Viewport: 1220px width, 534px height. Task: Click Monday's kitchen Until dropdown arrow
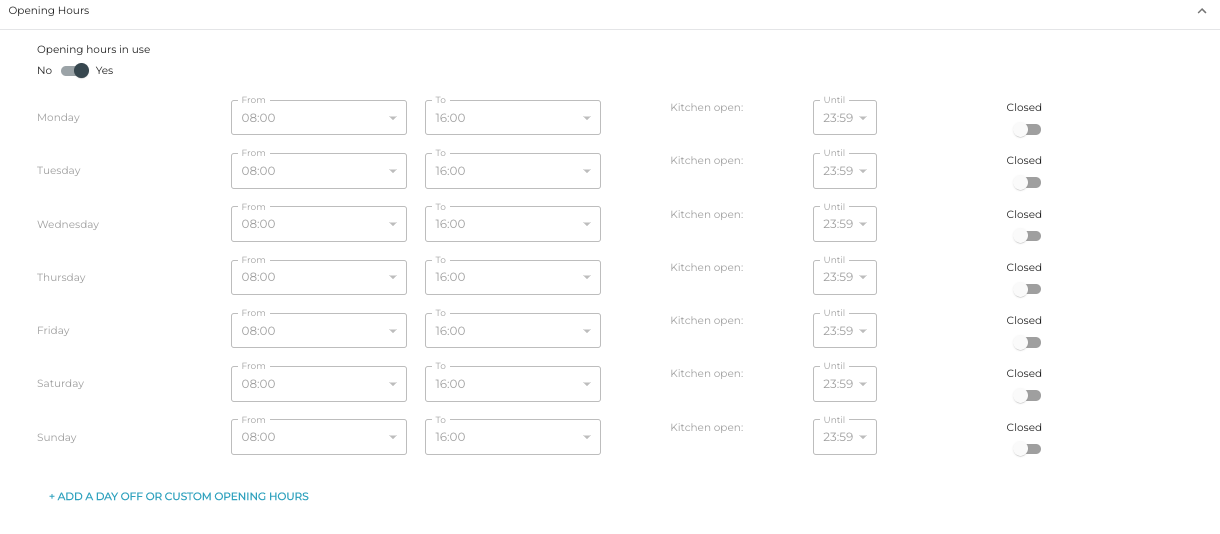click(x=863, y=118)
